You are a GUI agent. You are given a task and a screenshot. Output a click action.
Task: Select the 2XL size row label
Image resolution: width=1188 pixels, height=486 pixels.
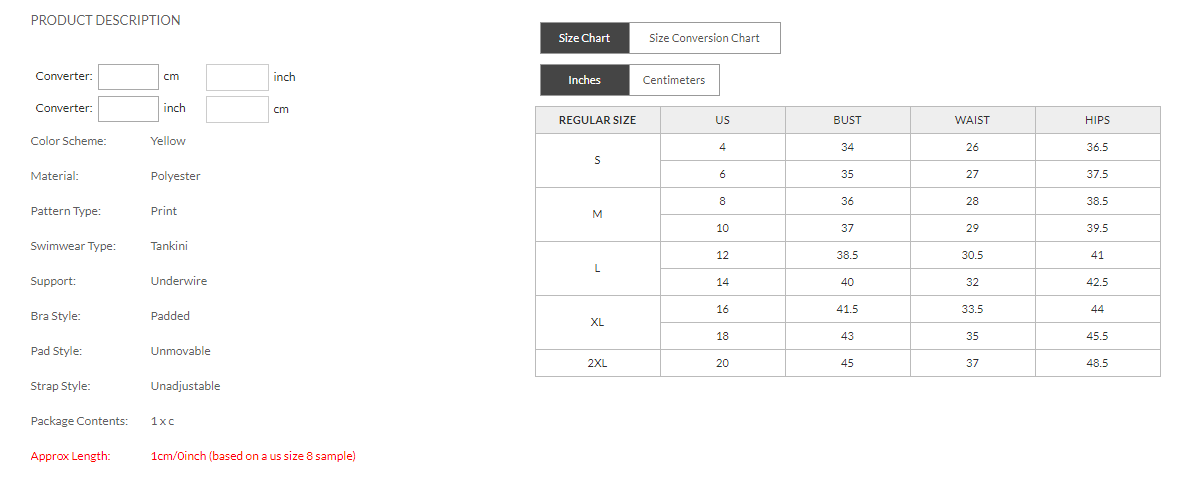pos(597,363)
